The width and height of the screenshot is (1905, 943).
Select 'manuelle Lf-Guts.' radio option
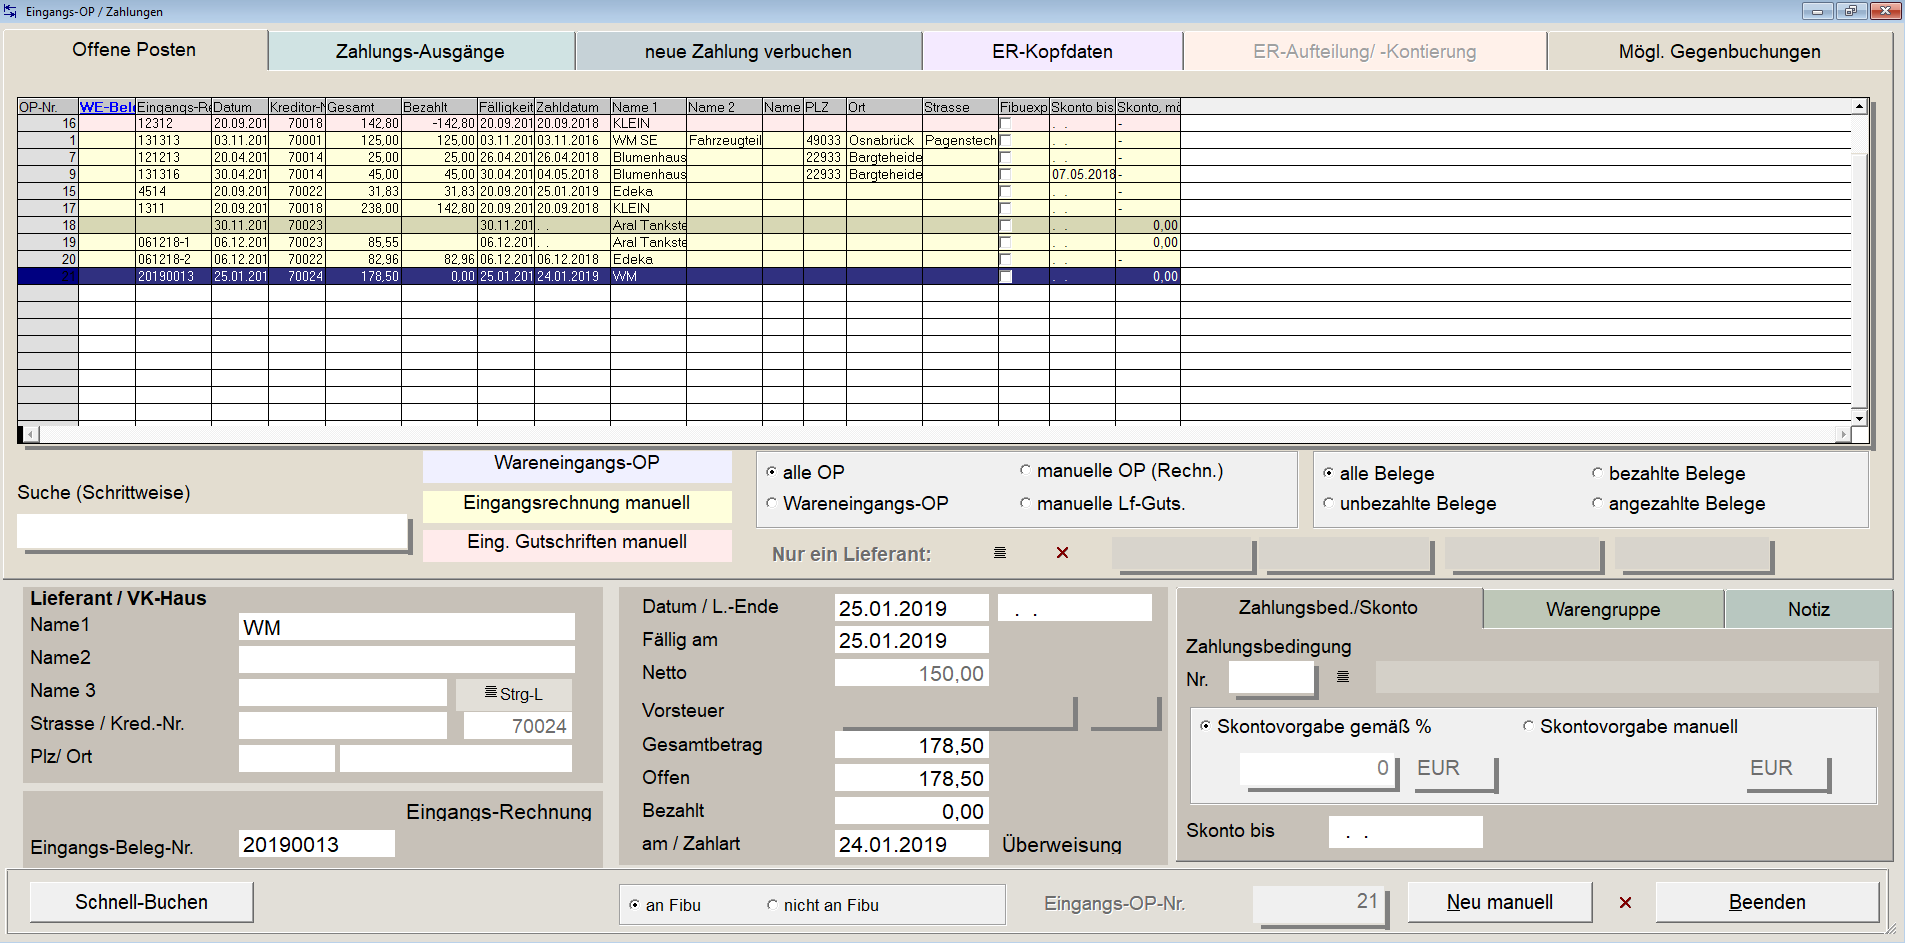tap(1025, 503)
